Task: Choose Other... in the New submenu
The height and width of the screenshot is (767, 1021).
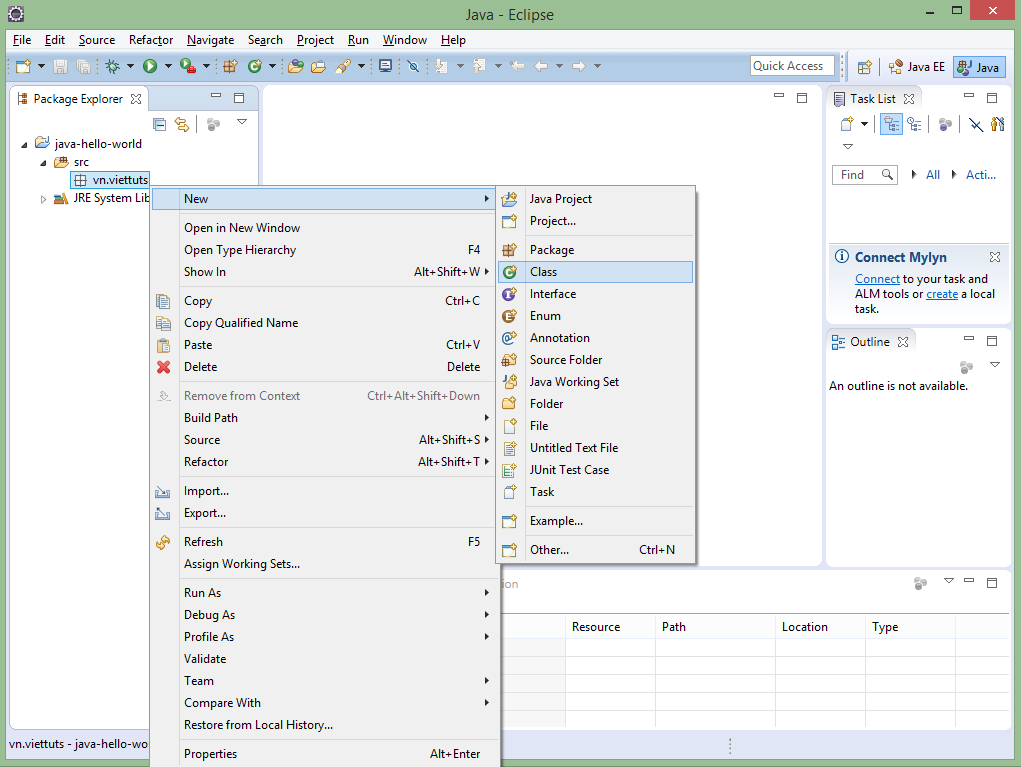Action: (595, 550)
